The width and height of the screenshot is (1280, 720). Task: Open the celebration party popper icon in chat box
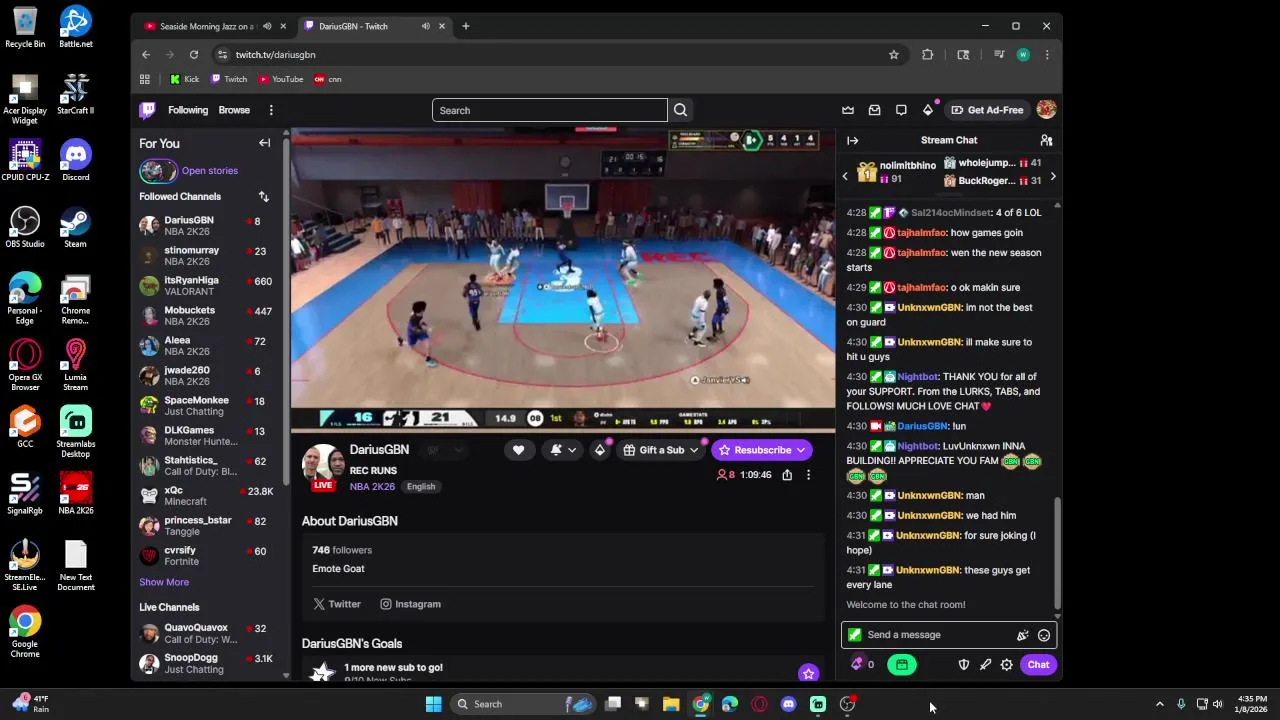point(1022,635)
